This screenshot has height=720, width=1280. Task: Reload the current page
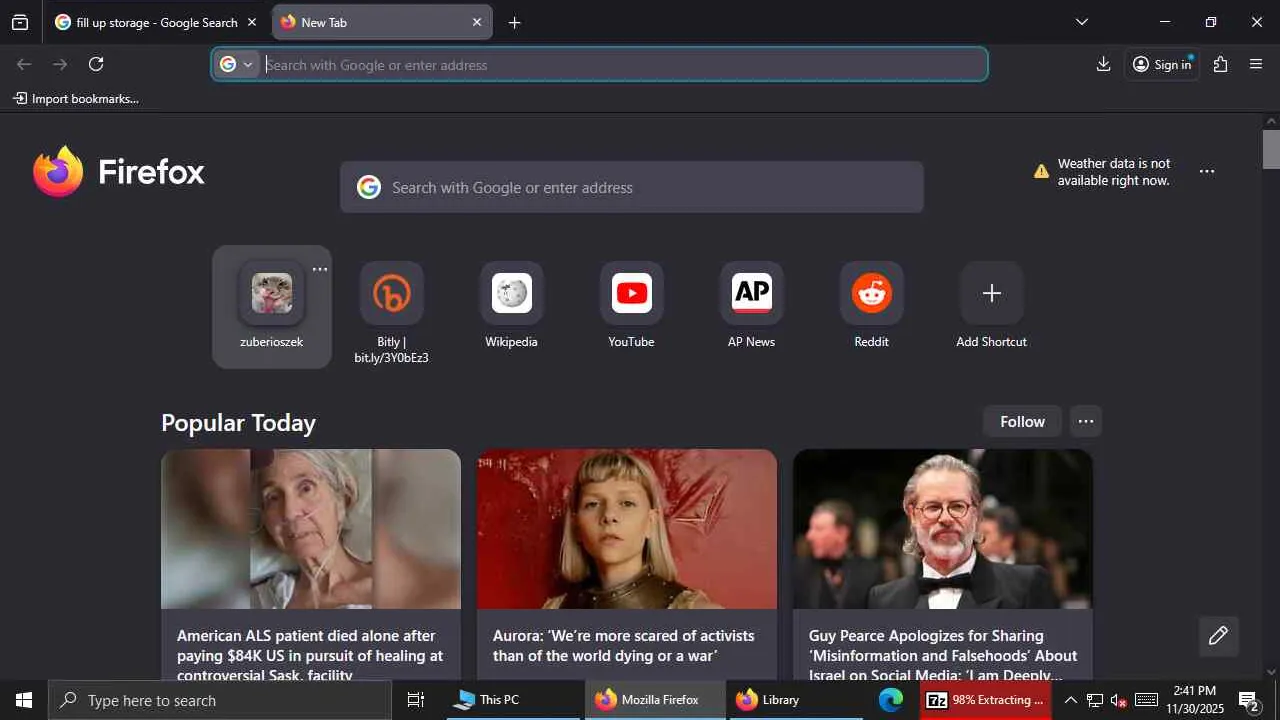coord(96,64)
